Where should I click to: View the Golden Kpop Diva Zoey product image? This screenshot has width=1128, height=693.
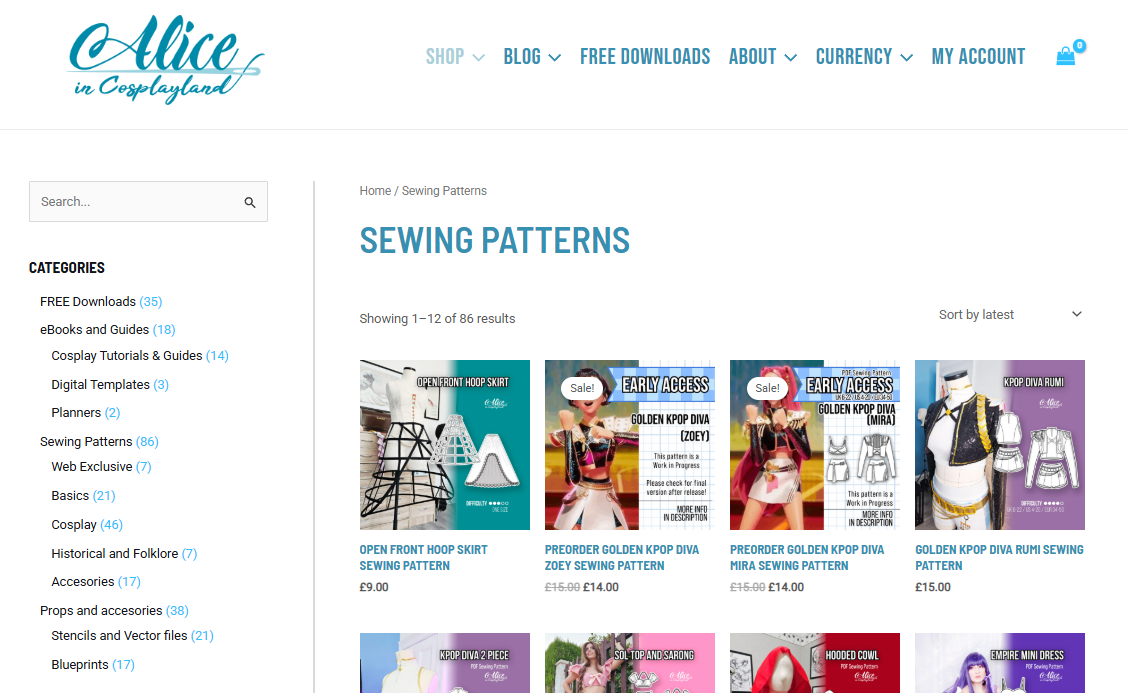coord(629,445)
